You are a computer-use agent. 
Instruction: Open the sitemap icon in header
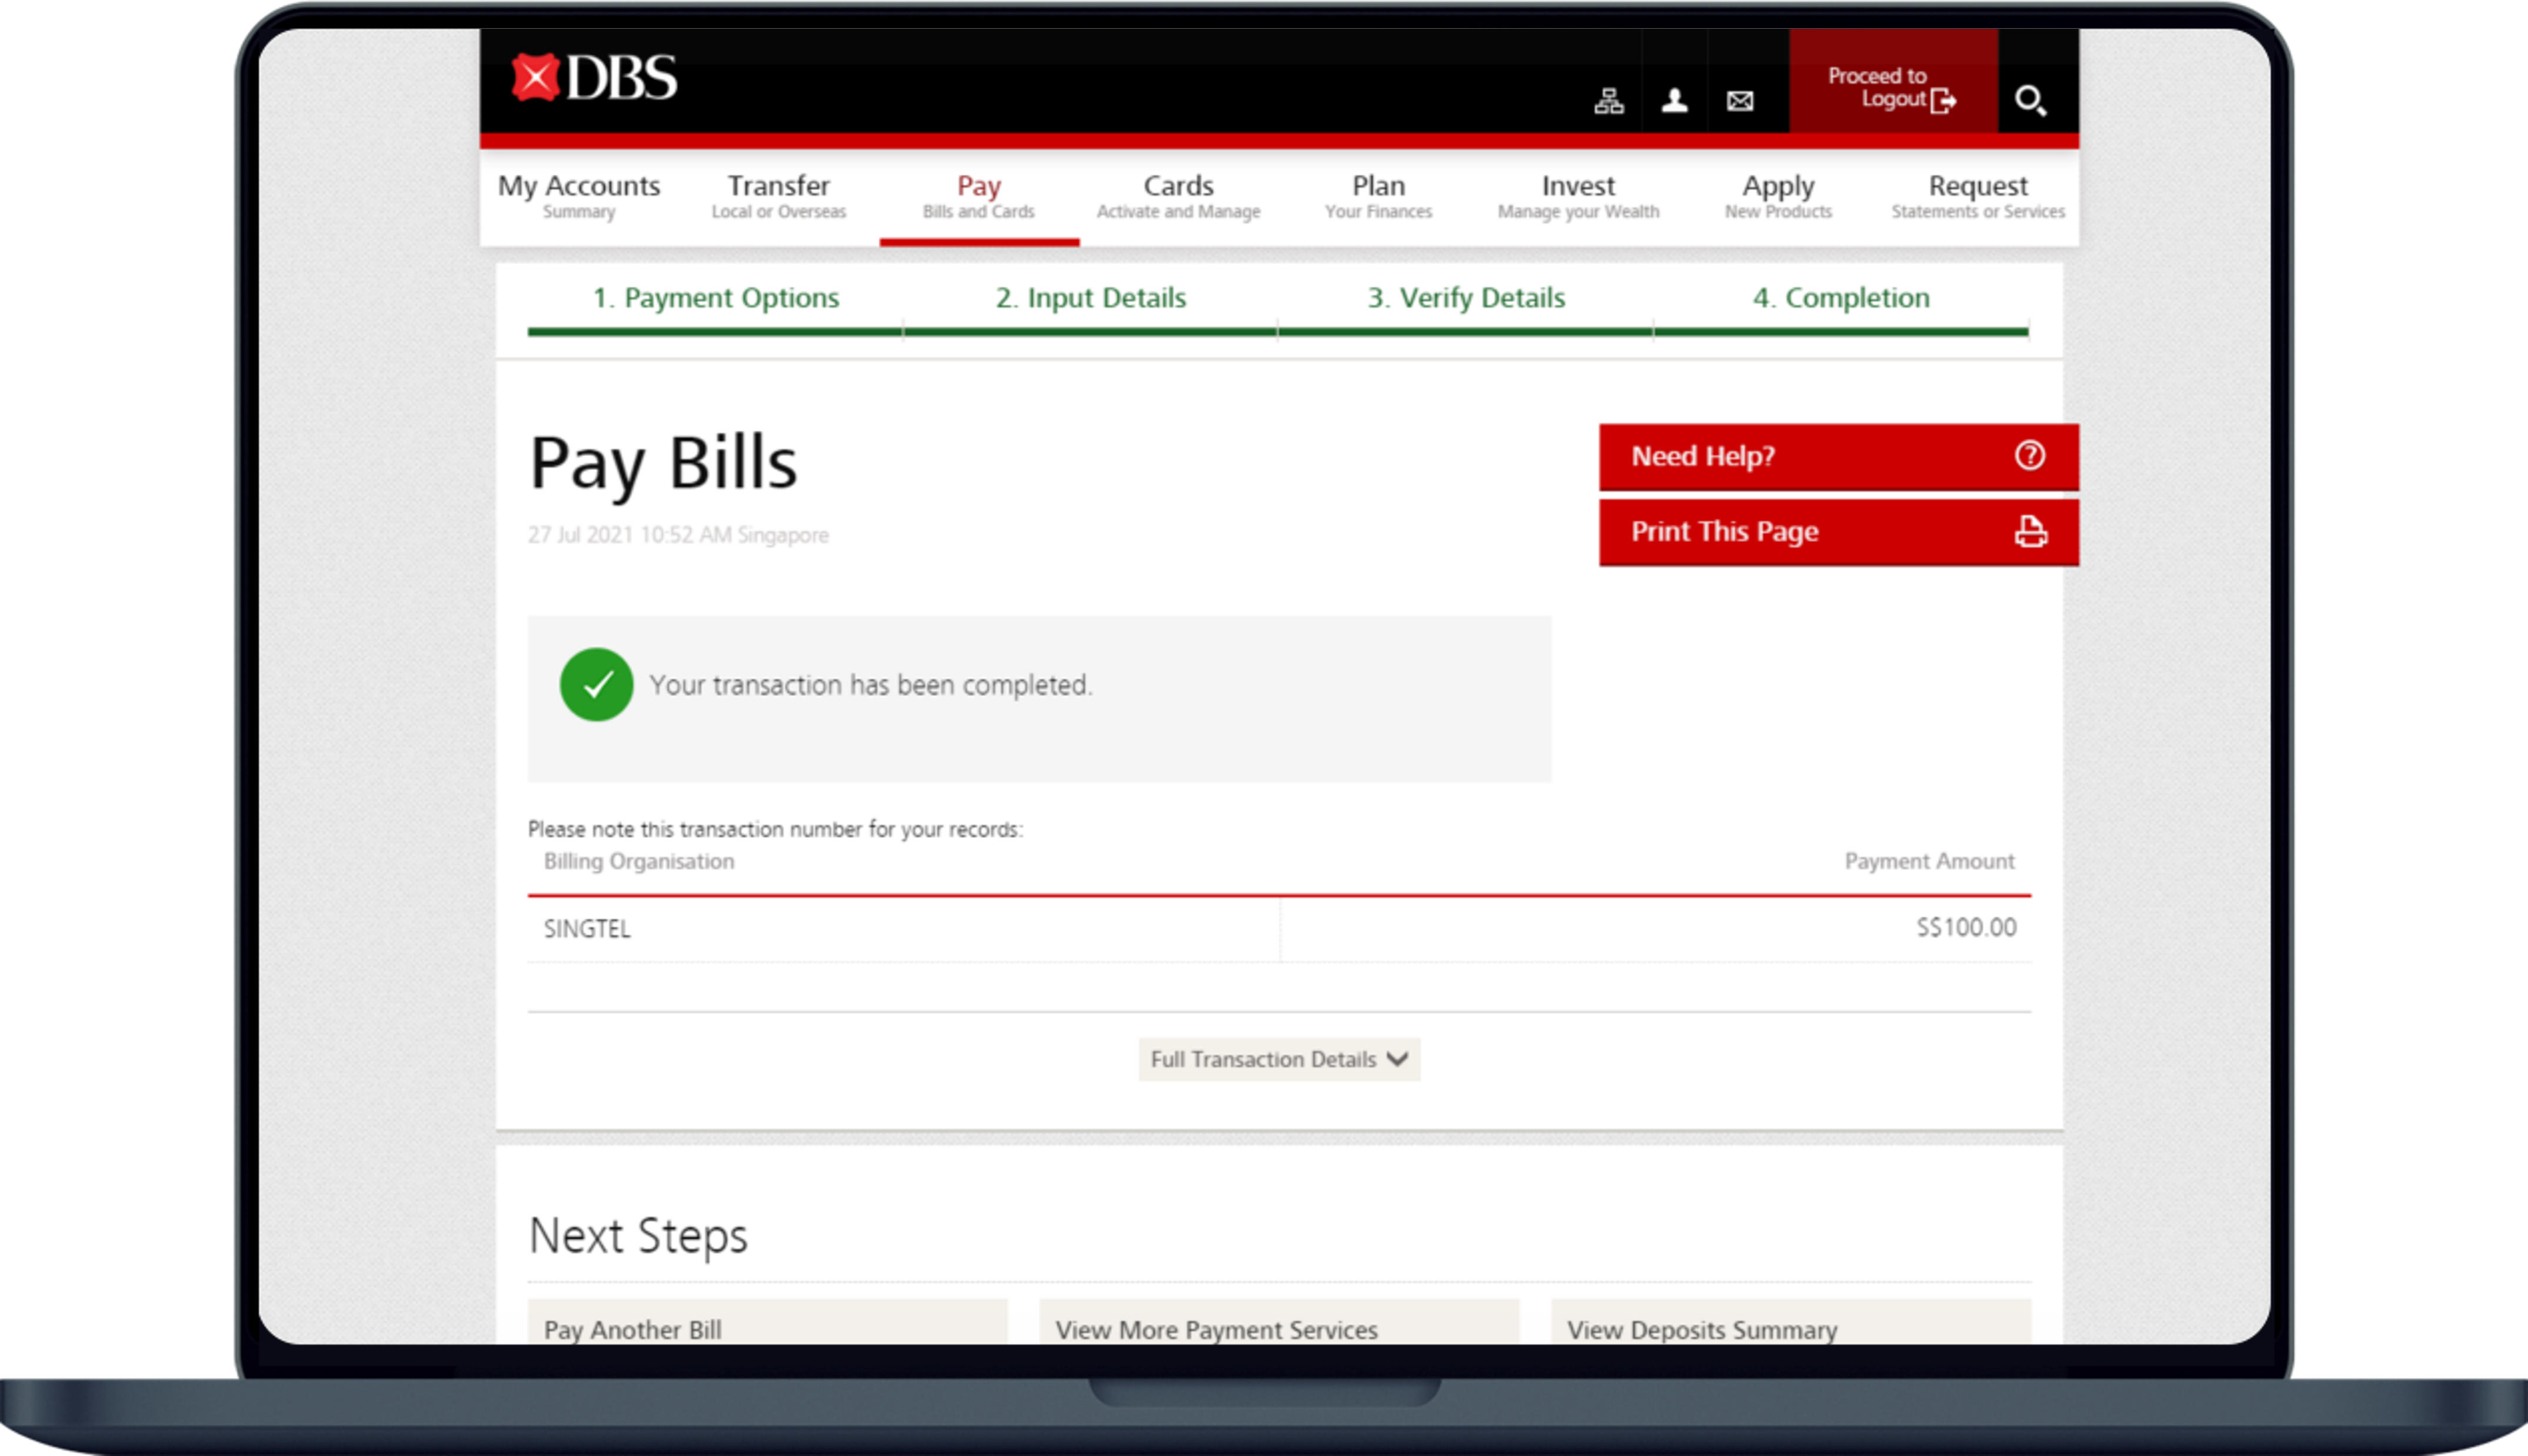[1608, 101]
